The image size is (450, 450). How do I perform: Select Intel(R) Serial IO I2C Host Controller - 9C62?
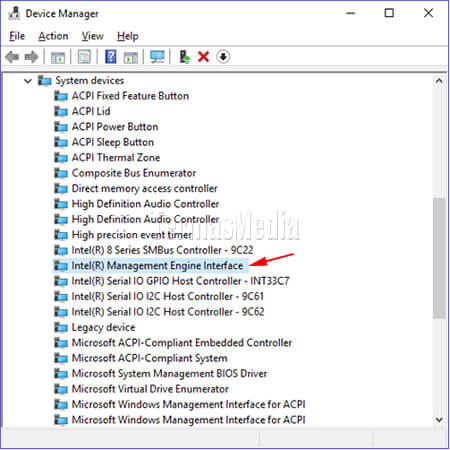tap(168, 312)
